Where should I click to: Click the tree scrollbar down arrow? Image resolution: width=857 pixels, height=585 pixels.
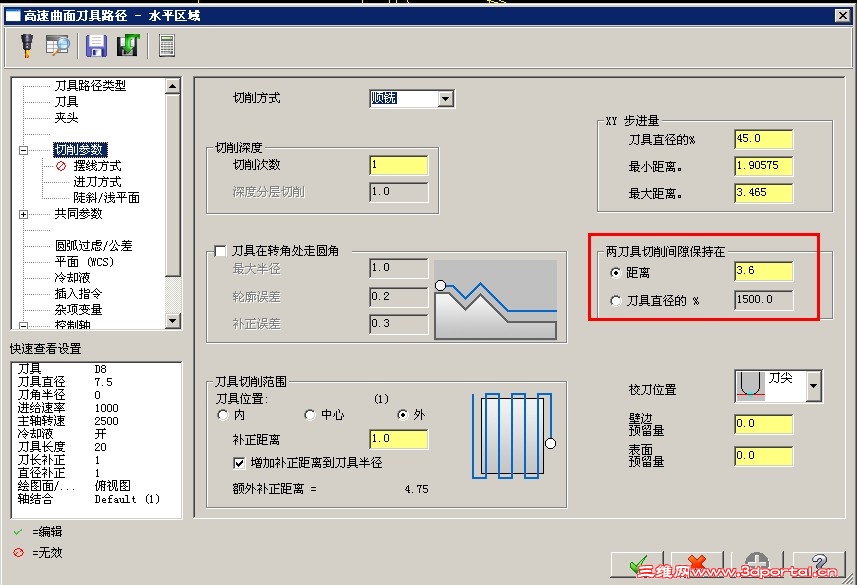tap(173, 321)
